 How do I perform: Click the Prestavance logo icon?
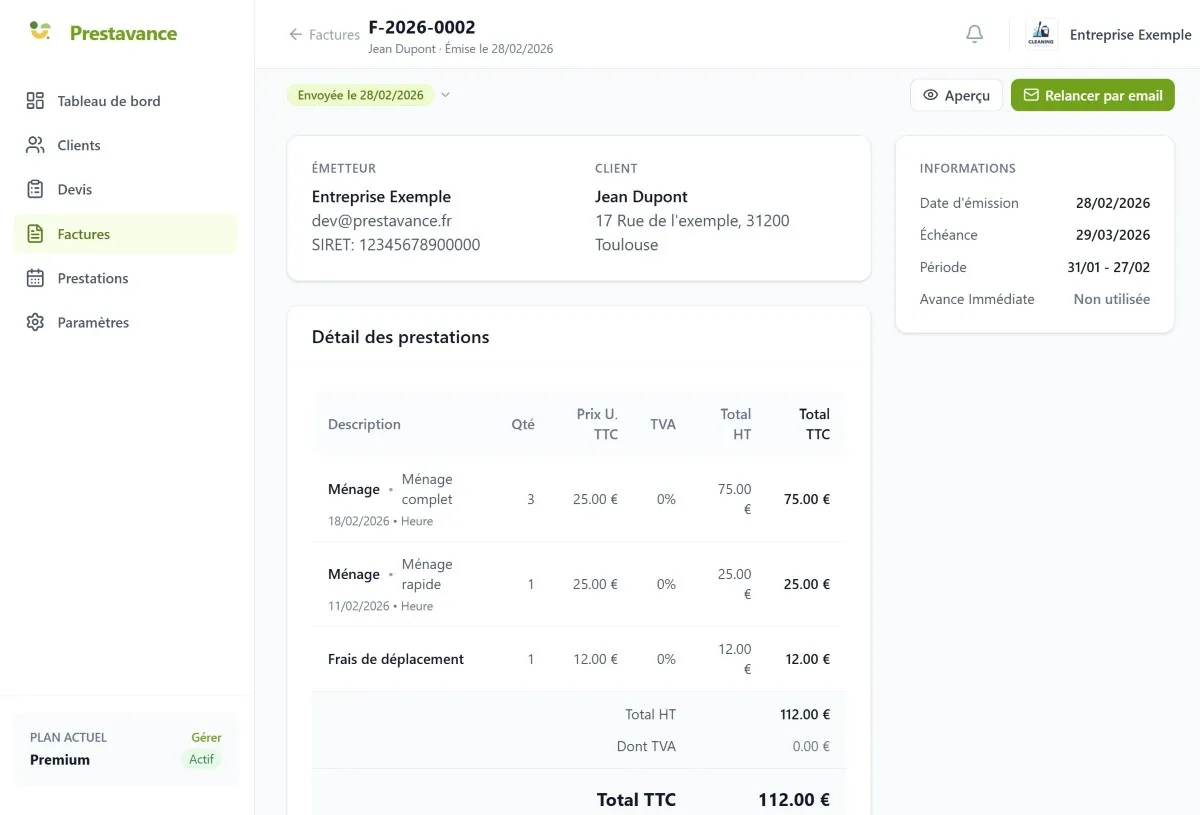40,31
